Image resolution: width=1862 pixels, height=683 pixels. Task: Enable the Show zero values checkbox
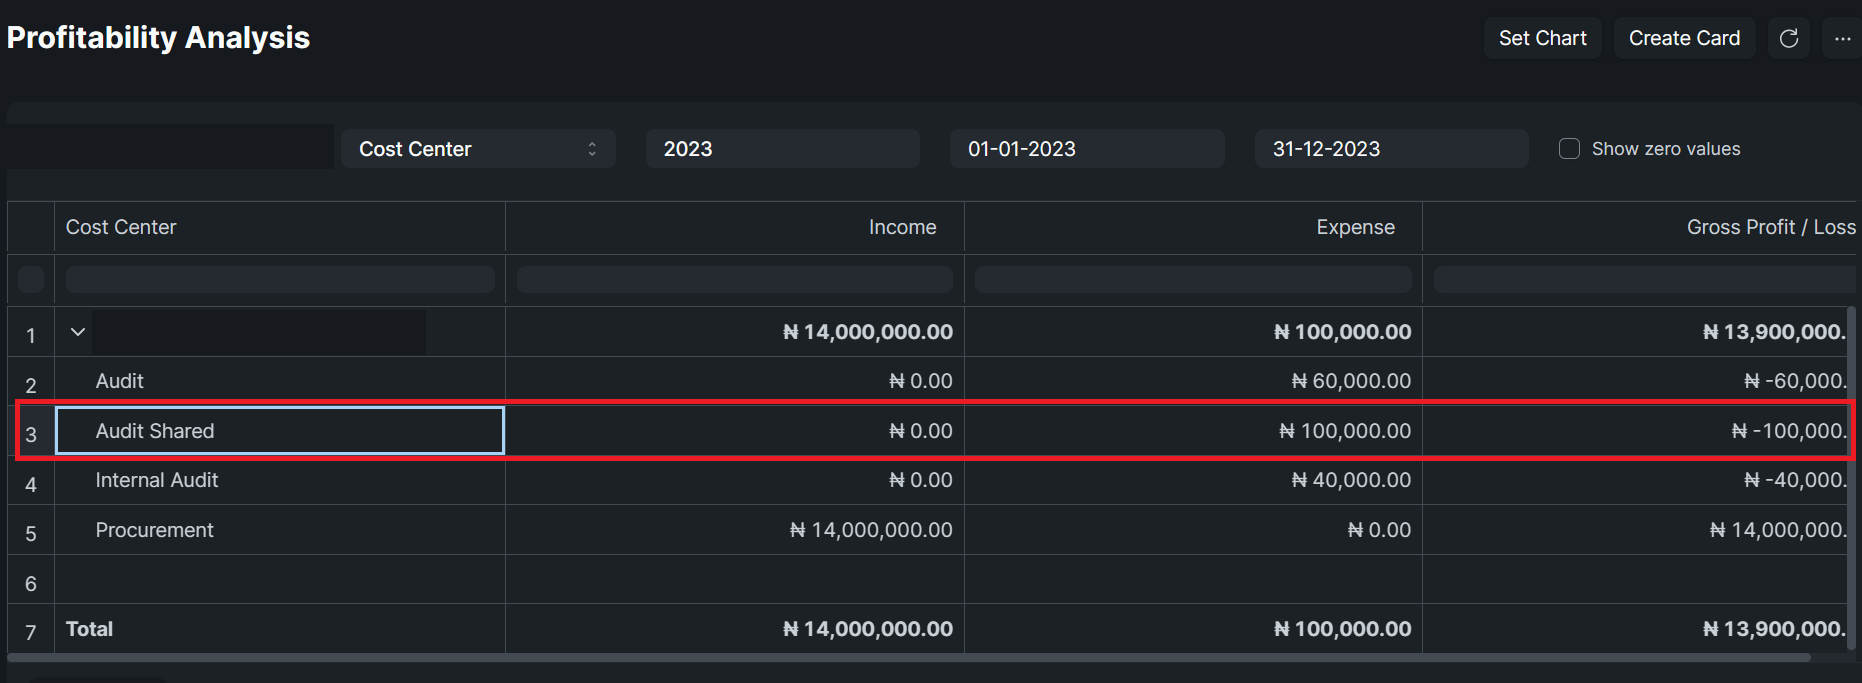coord(1569,149)
